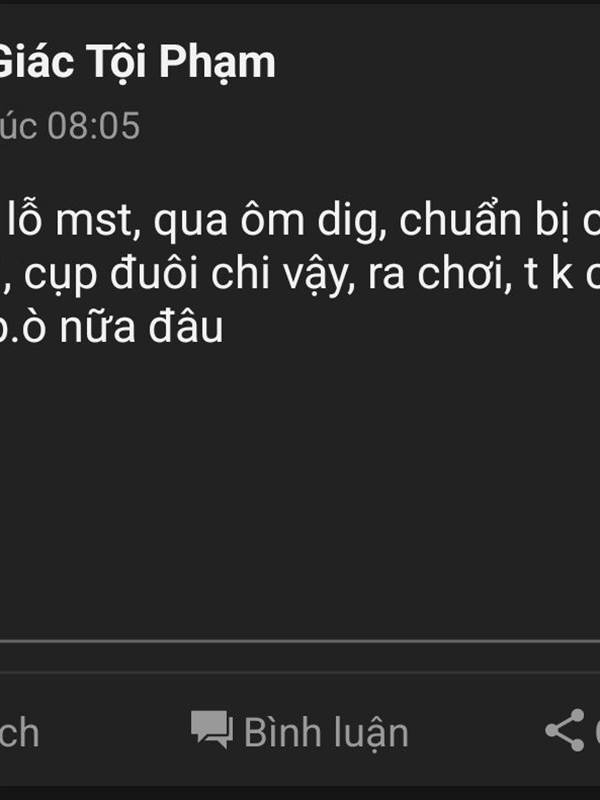
Task: Tap the phrase 'cụp đuôi chi vậy'
Action: coord(189,275)
